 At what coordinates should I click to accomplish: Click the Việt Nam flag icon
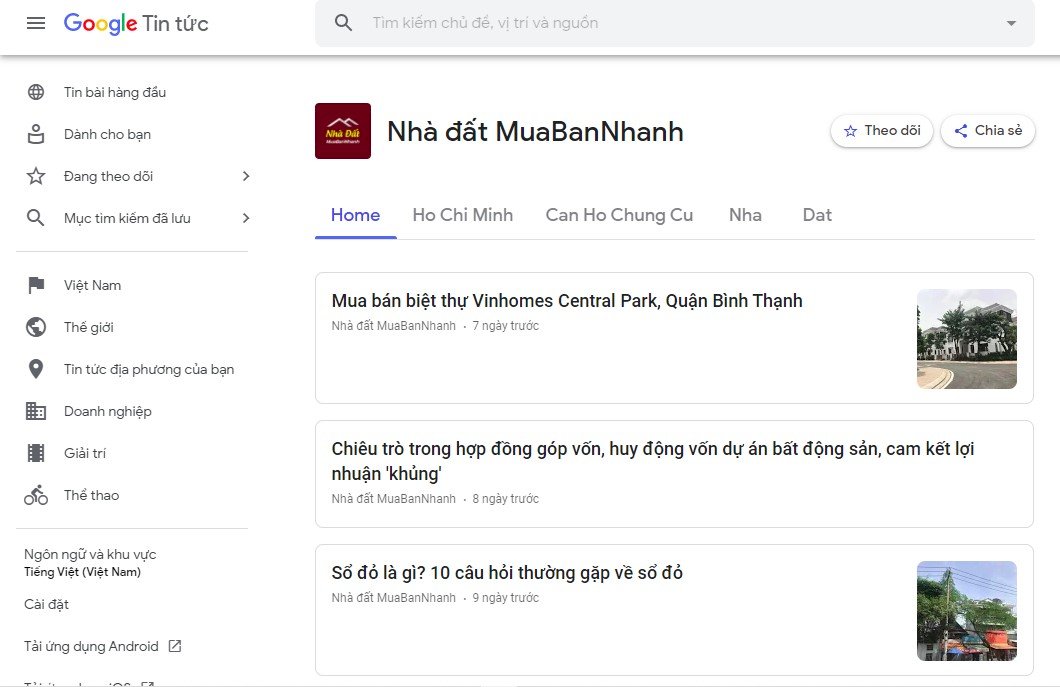tap(36, 285)
